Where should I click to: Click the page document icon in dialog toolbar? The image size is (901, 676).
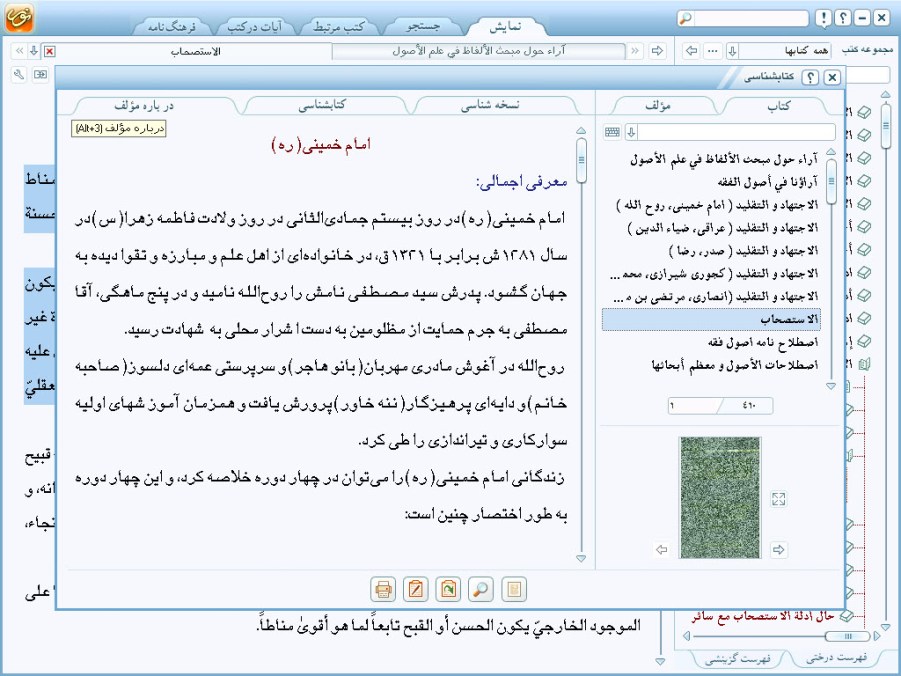(x=514, y=589)
